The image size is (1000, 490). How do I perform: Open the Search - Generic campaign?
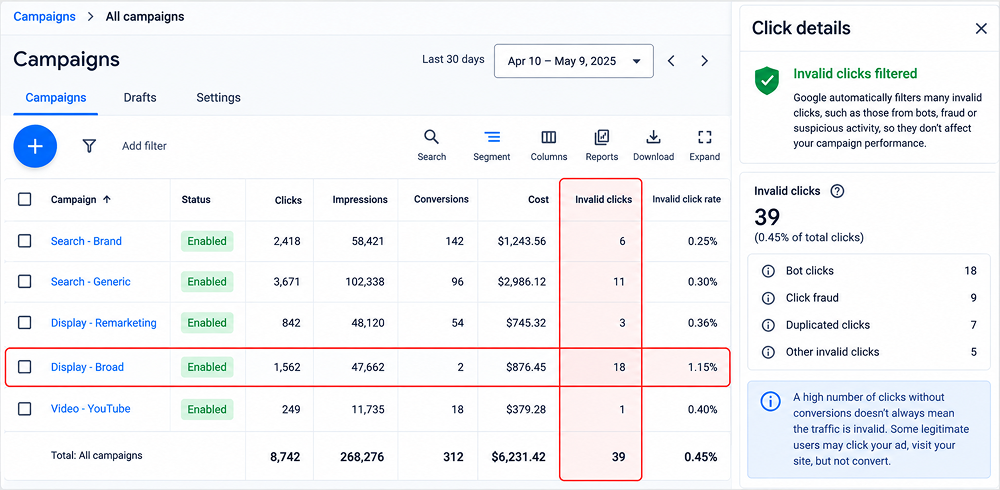91,281
